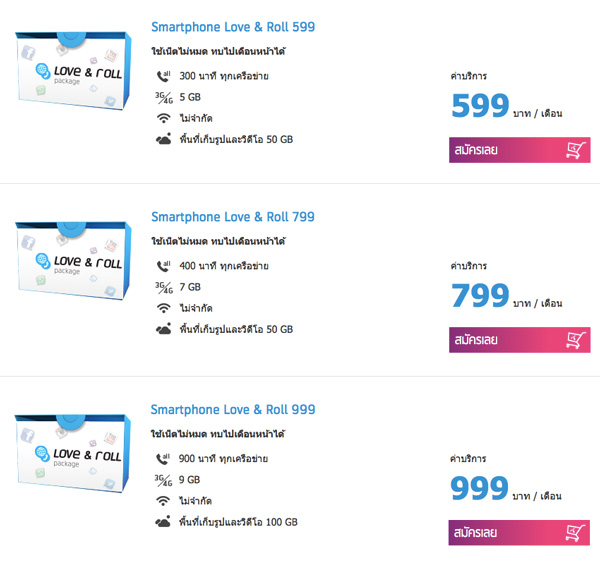Click the cloud storage icon beside 100 GB
This screenshot has width=600, height=562.
tap(163, 522)
